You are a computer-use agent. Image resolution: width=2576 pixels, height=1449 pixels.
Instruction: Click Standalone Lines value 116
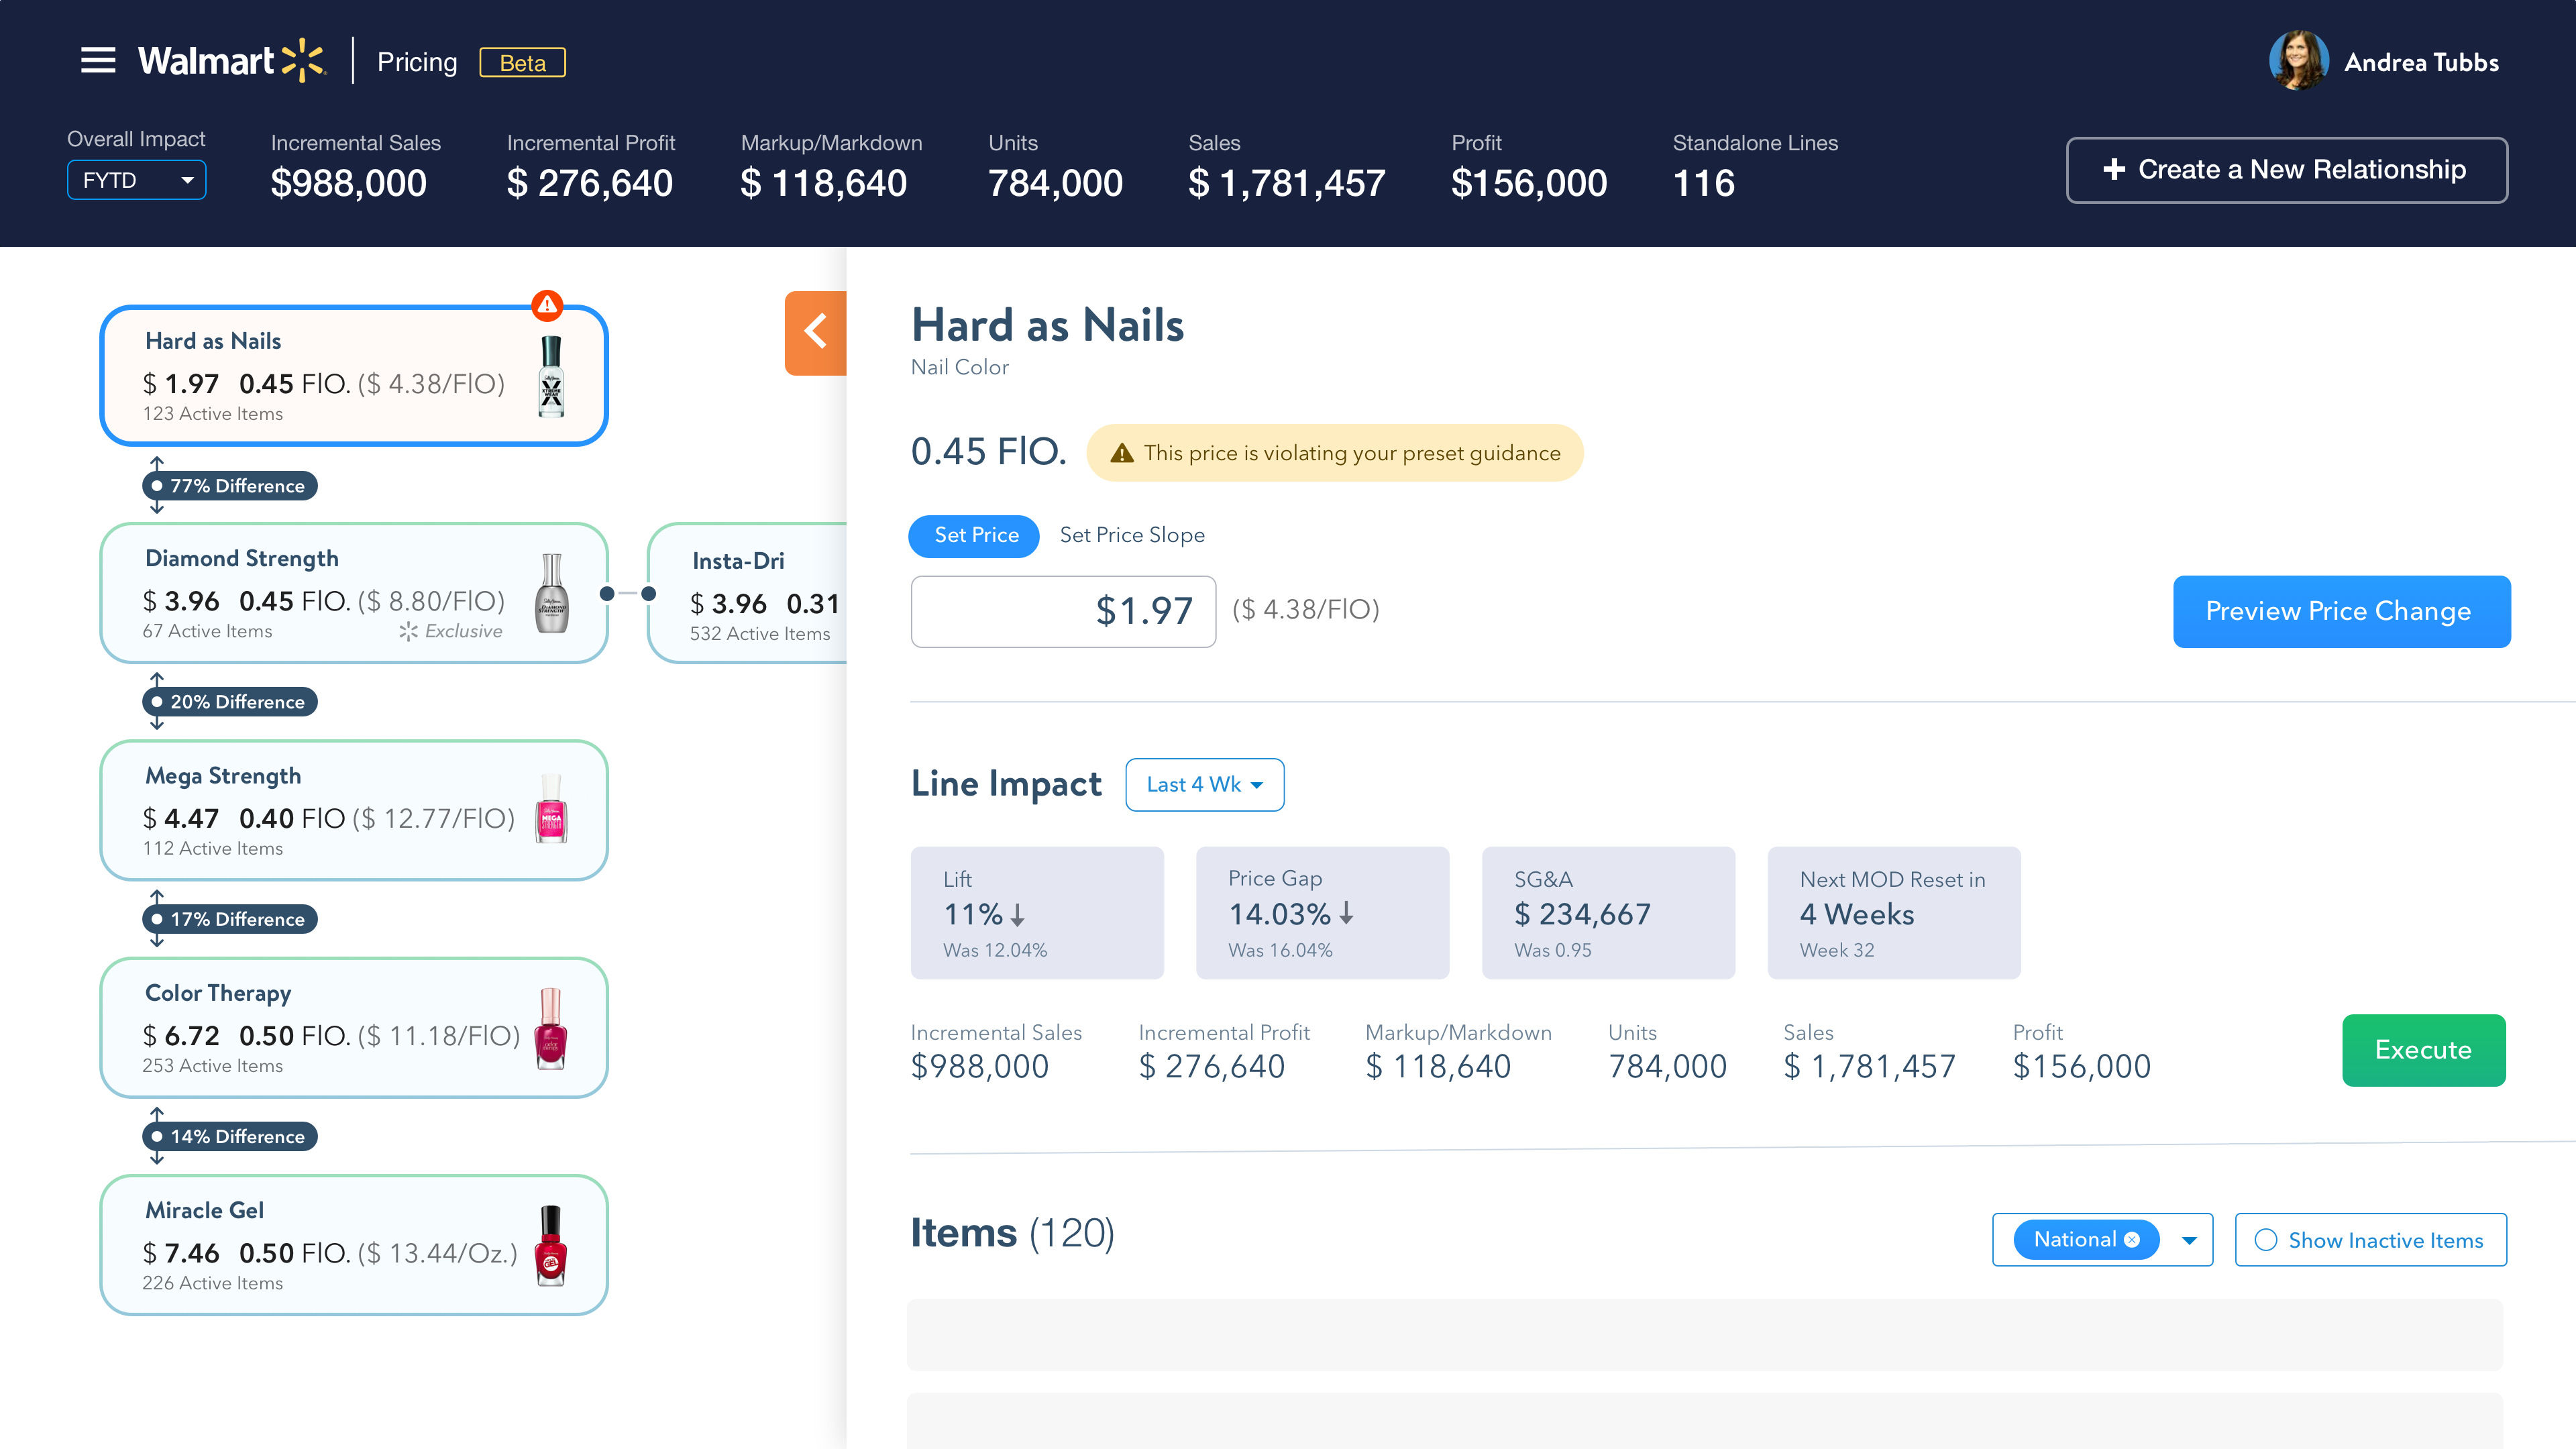point(1704,183)
